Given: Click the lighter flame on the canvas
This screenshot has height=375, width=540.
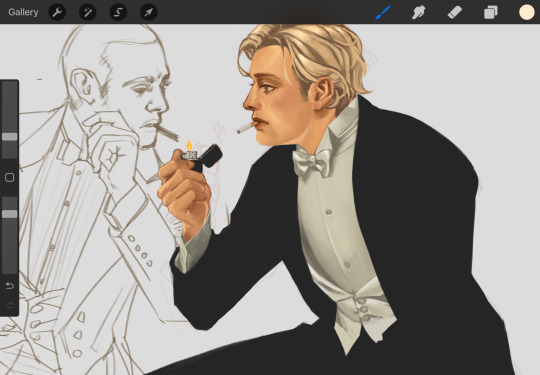Looking at the screenshot, I should (x=189, y=146).
